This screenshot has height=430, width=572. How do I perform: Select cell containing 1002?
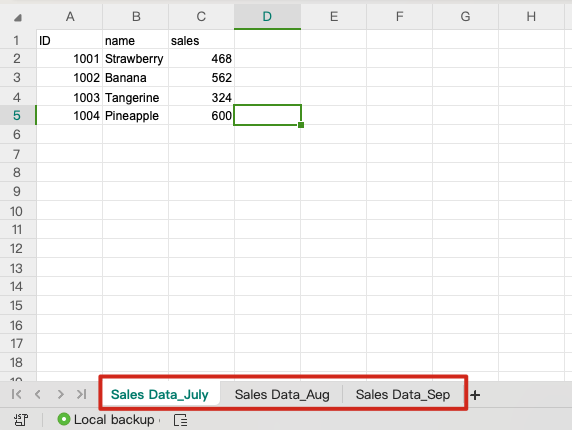pos(70,77)
